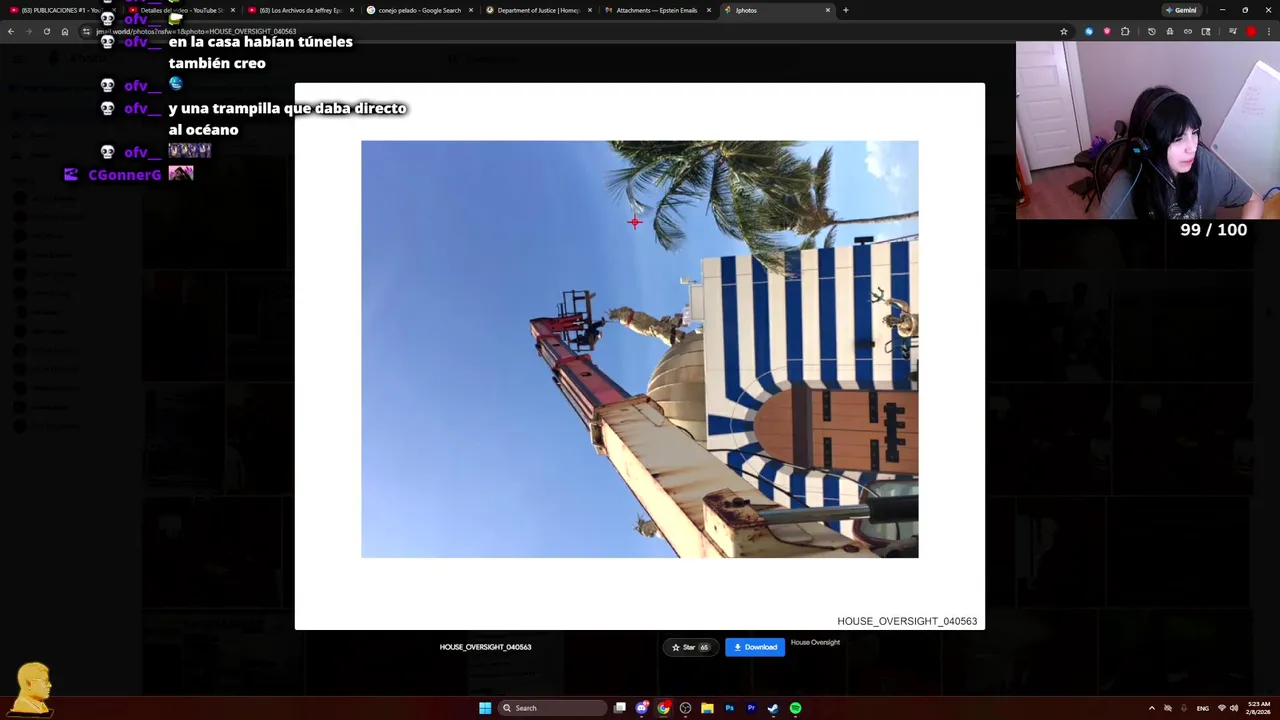The image size is (1280, 720).
Task: Click the incognito-style figure toolbar icon
Action: pyautogui.click(x=1170, y=31)
